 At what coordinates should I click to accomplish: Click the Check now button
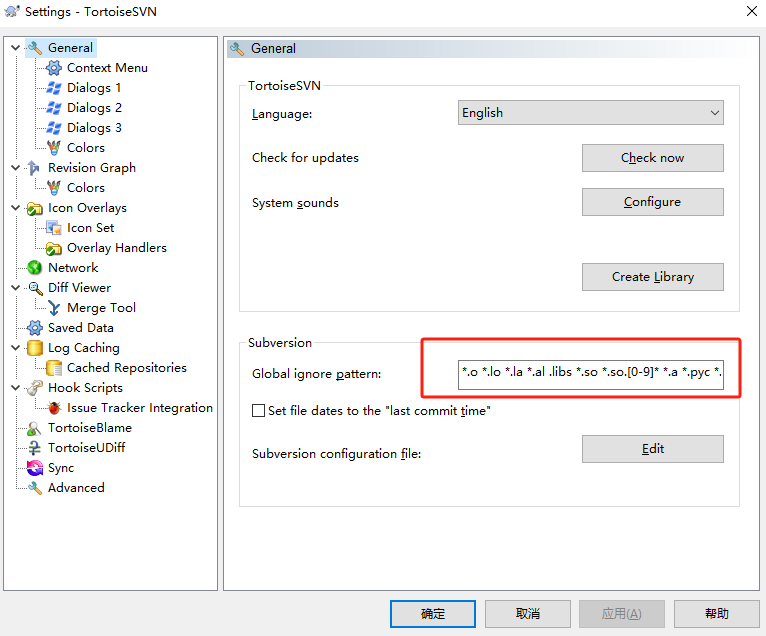(652, 158)
